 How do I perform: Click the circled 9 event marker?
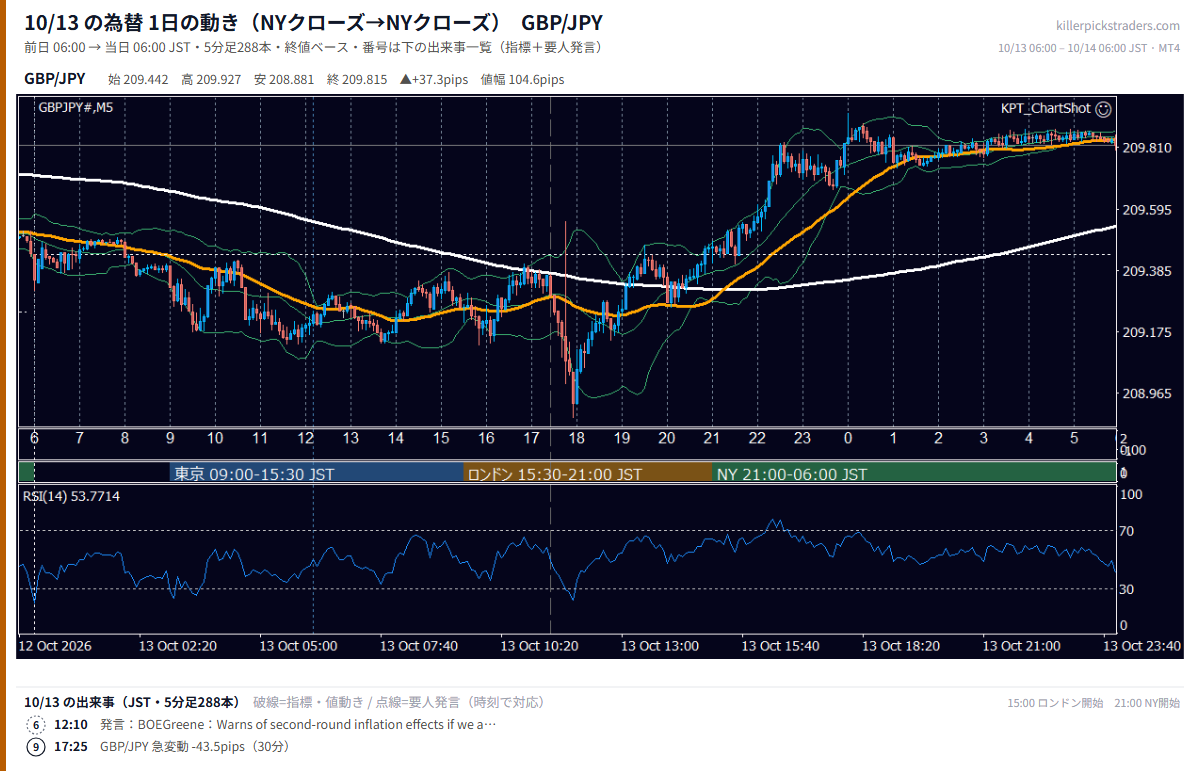point(35,747)
